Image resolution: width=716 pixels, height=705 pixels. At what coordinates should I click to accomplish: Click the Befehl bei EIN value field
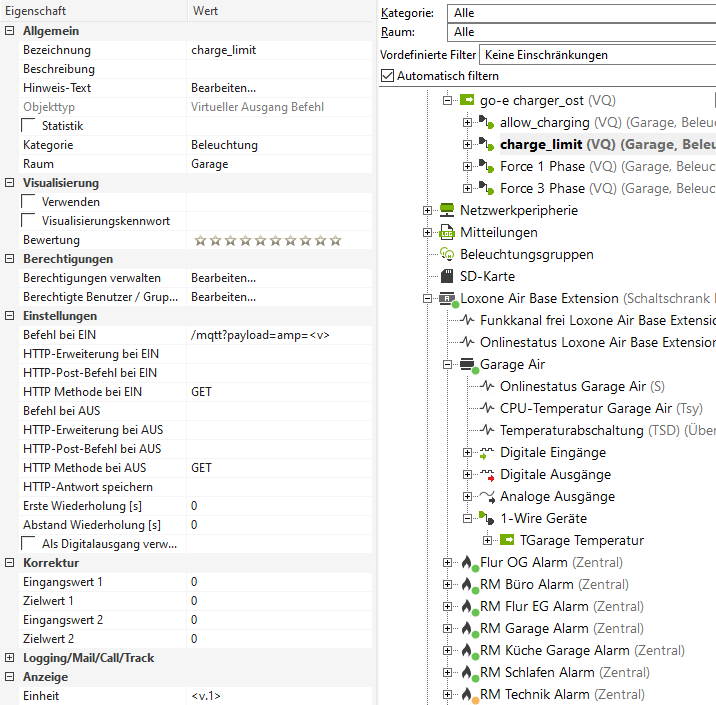[280, 335]
